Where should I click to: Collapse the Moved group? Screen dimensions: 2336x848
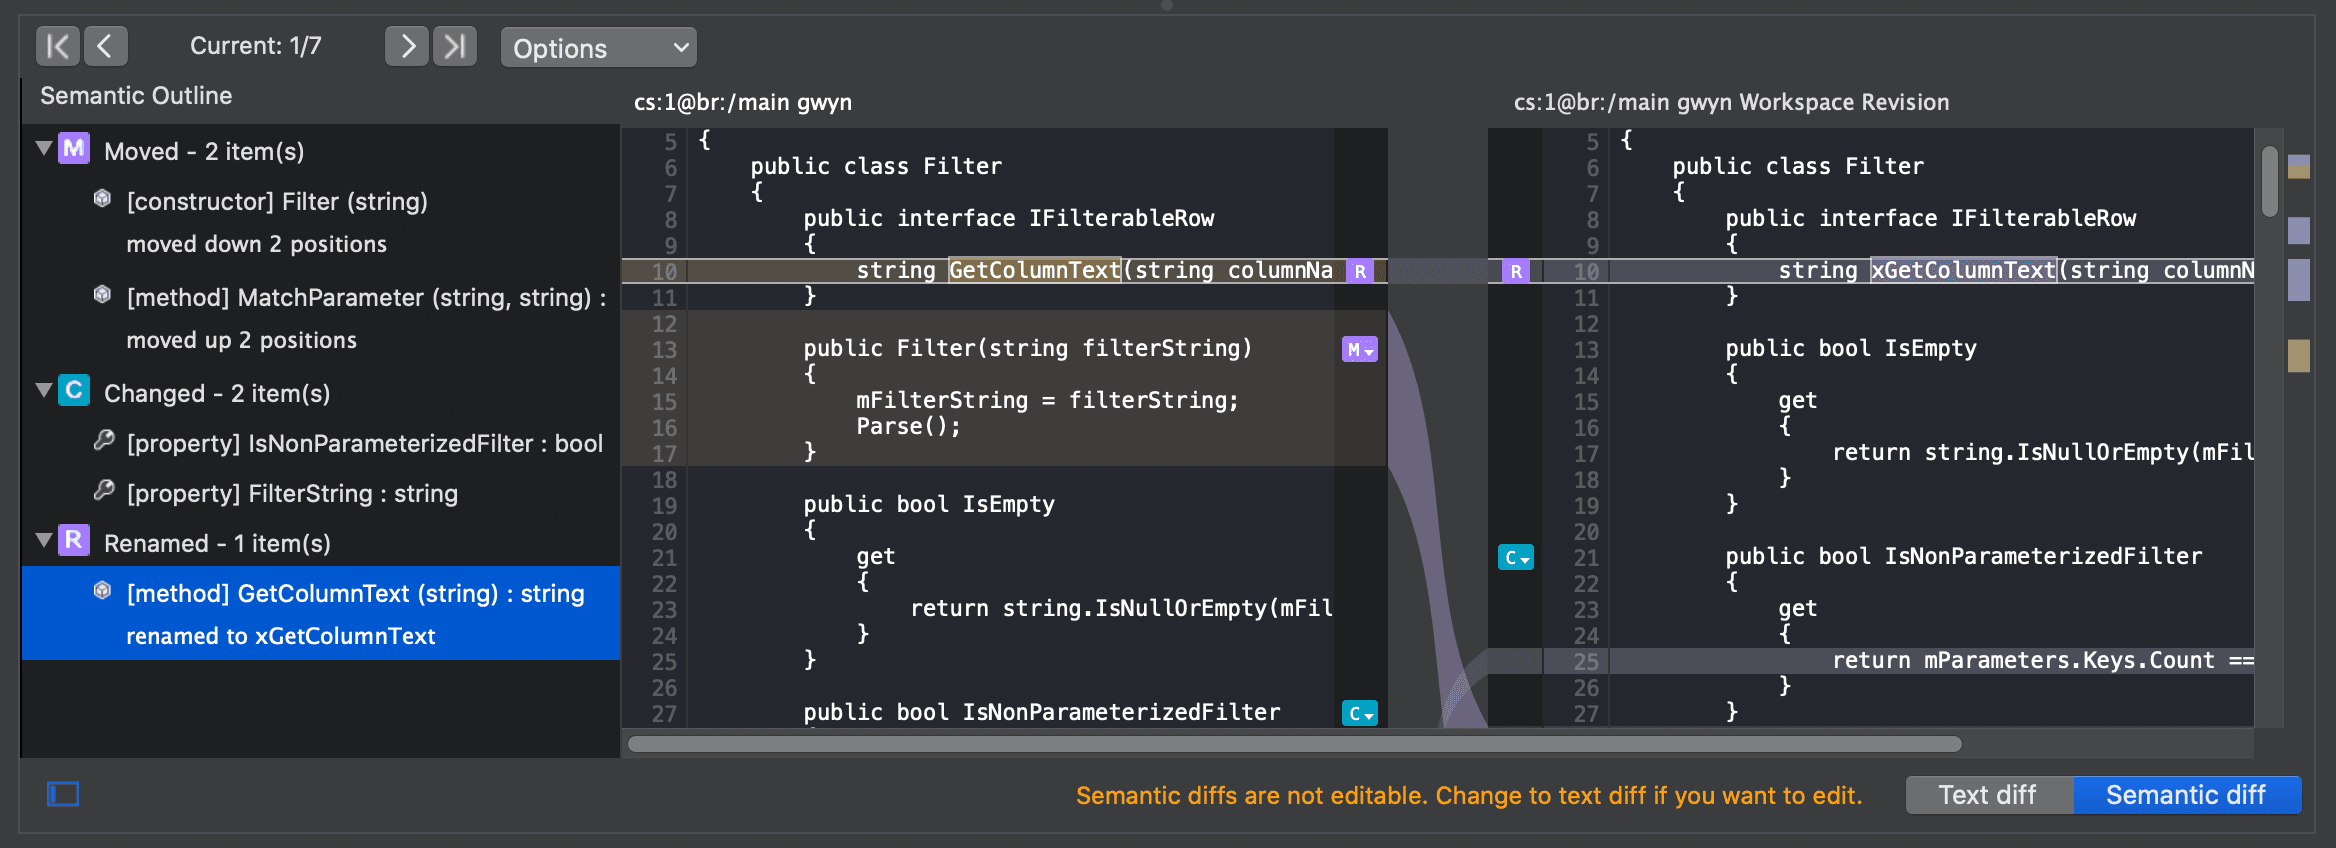43,149
